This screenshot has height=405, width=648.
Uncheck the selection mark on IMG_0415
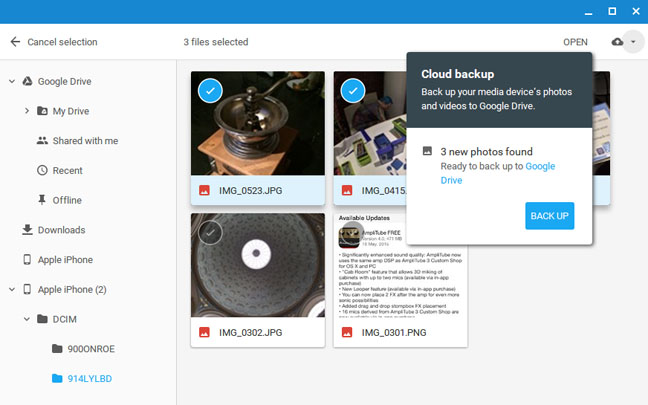[353, 91]
